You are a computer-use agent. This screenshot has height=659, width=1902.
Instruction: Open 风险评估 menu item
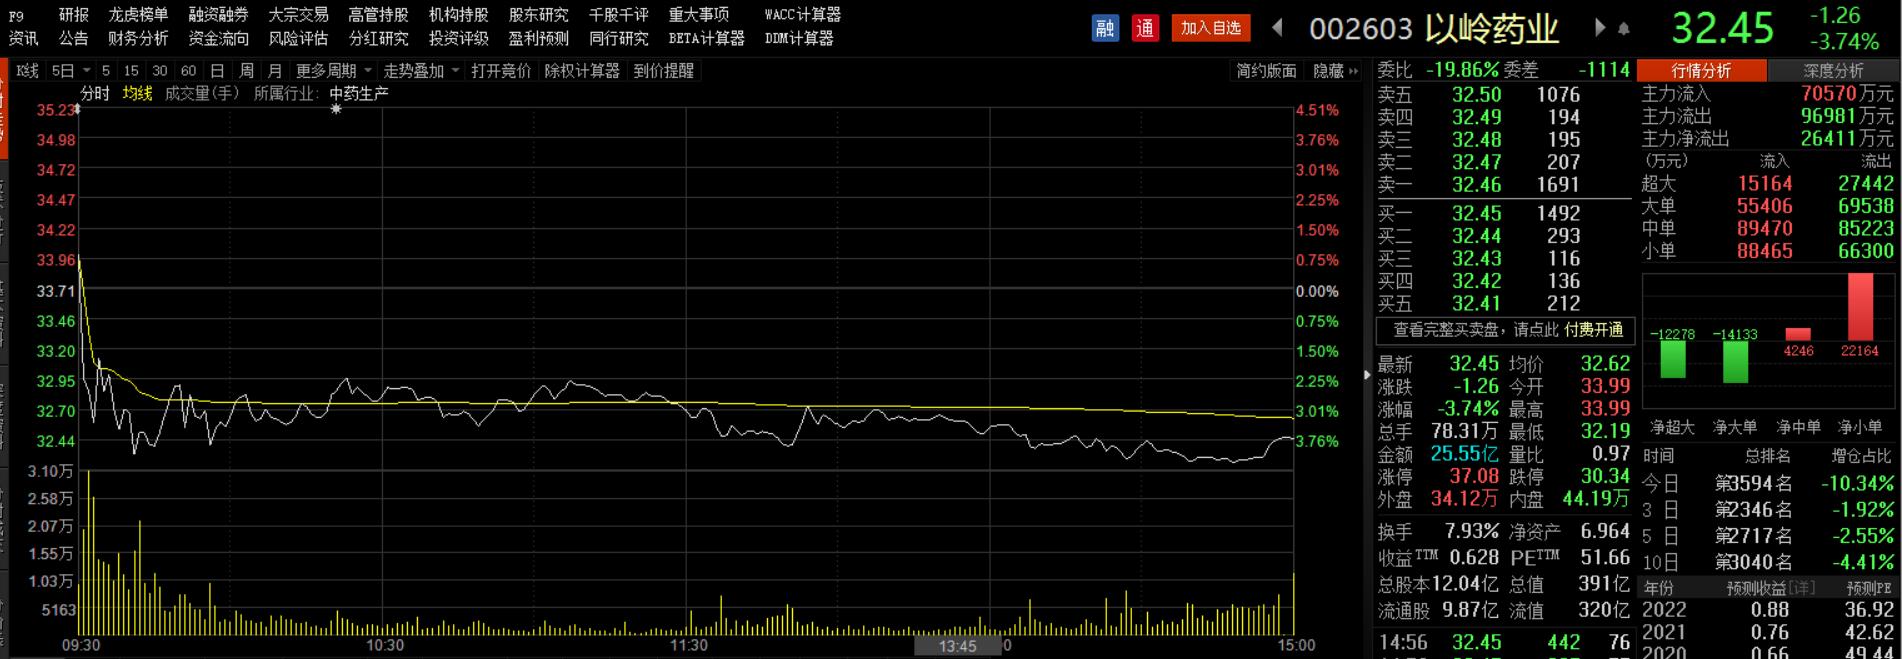coord(298,38)
